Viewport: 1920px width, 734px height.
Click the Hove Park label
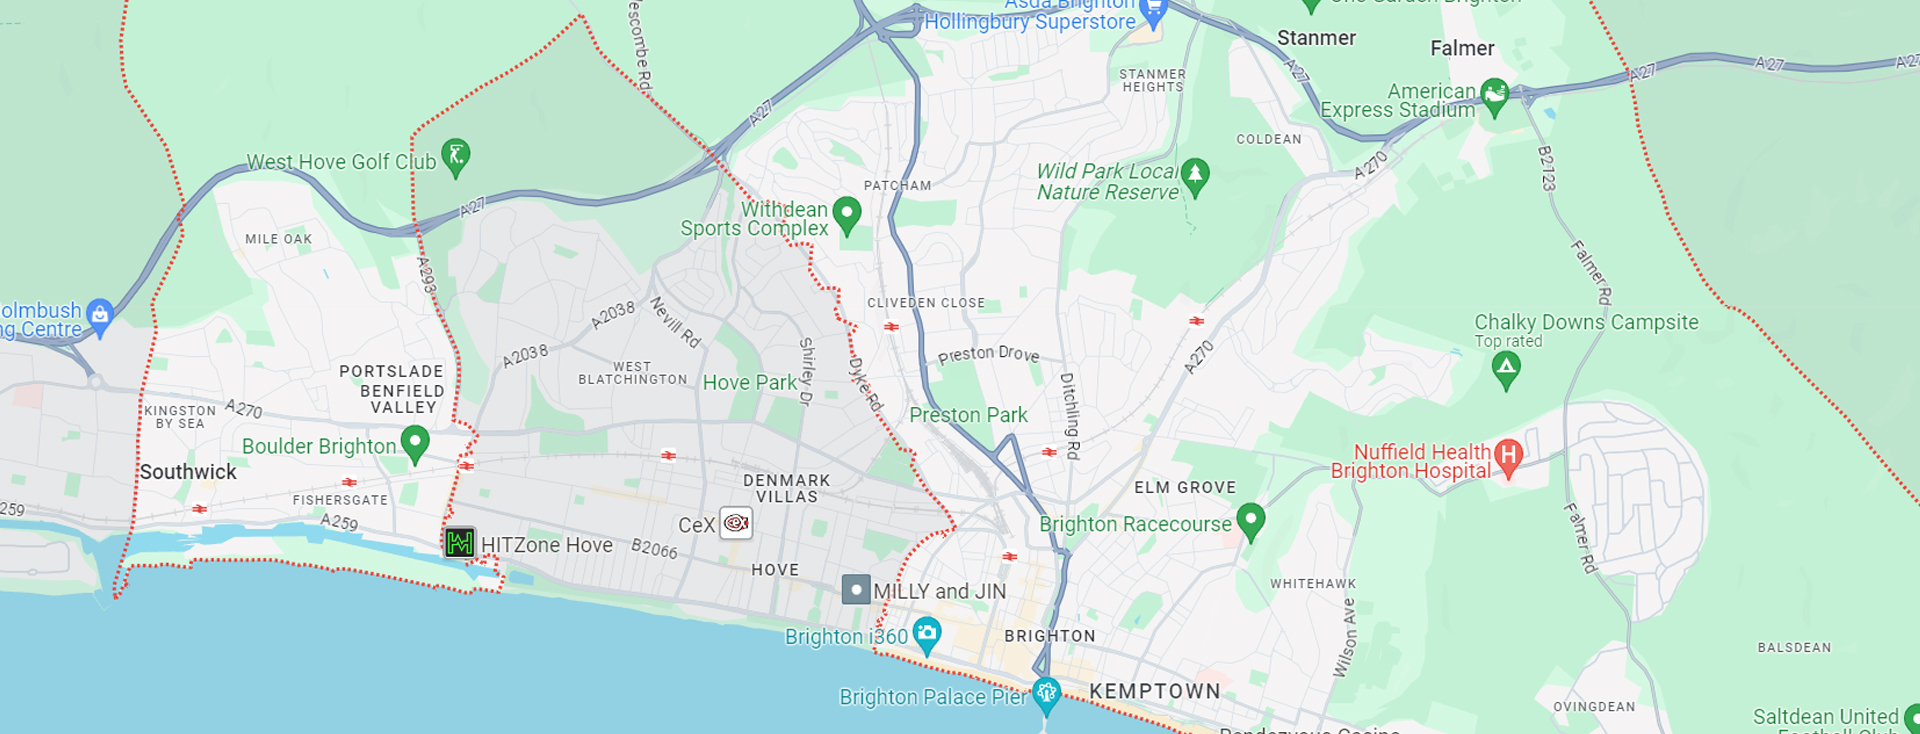coord(750,382)
